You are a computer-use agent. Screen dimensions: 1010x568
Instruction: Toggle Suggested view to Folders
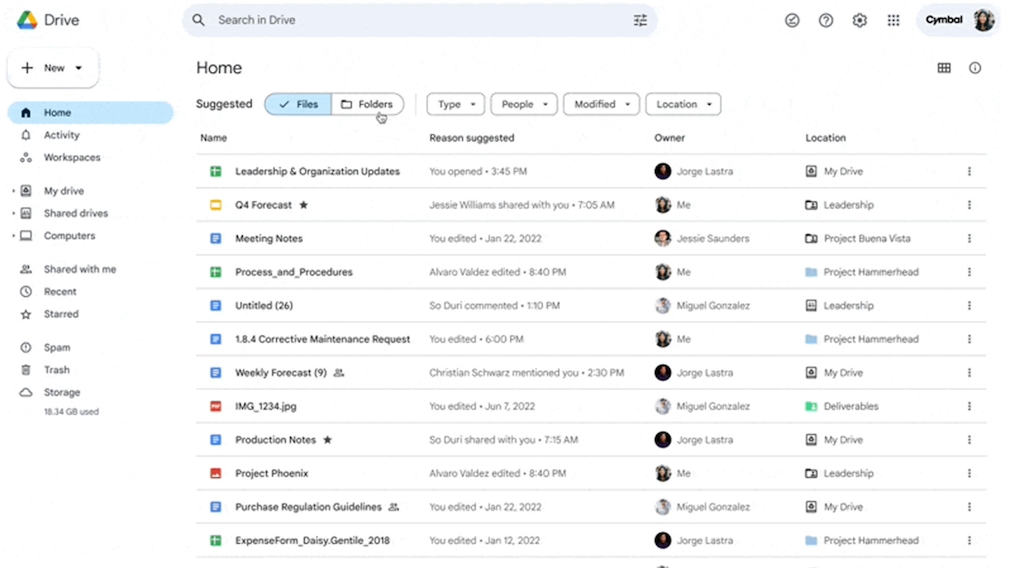[367, 104]
